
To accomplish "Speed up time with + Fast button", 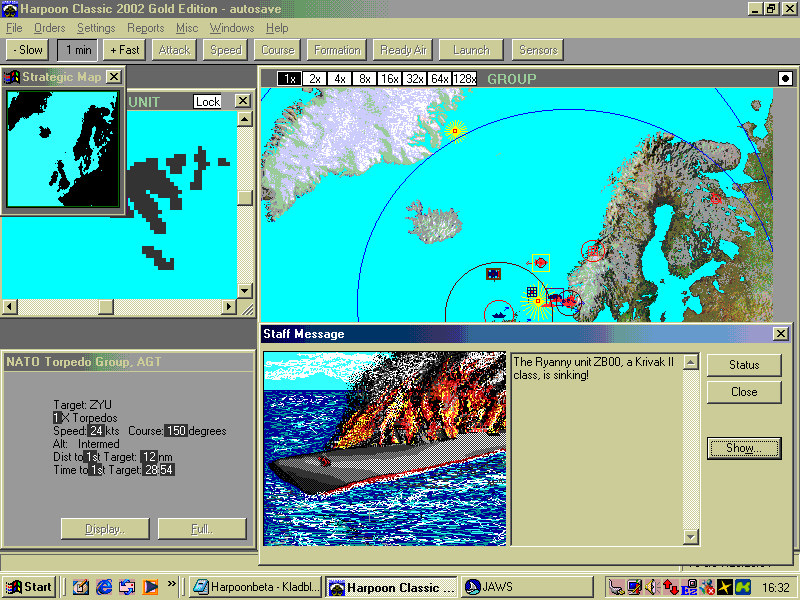I will click(x=124, y=50).
